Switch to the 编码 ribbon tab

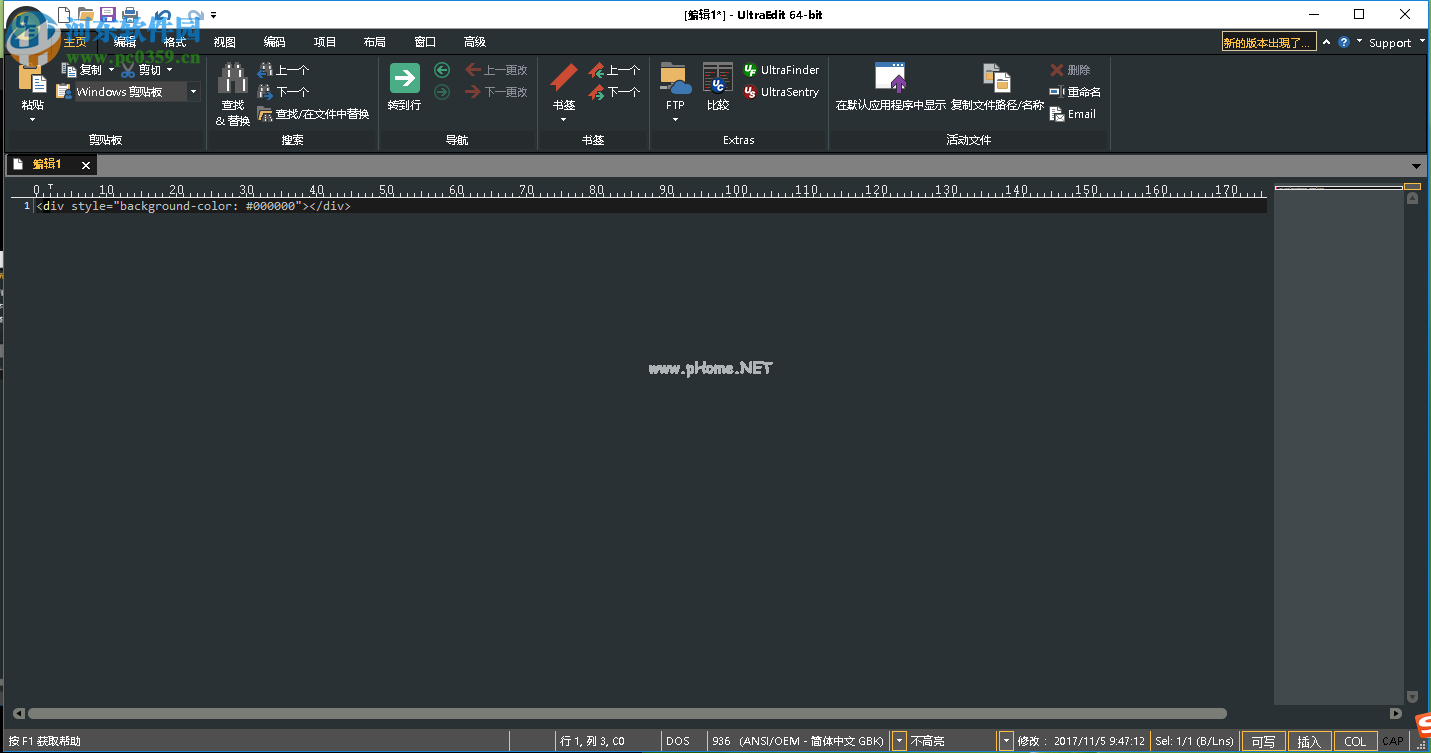[274, 42]
